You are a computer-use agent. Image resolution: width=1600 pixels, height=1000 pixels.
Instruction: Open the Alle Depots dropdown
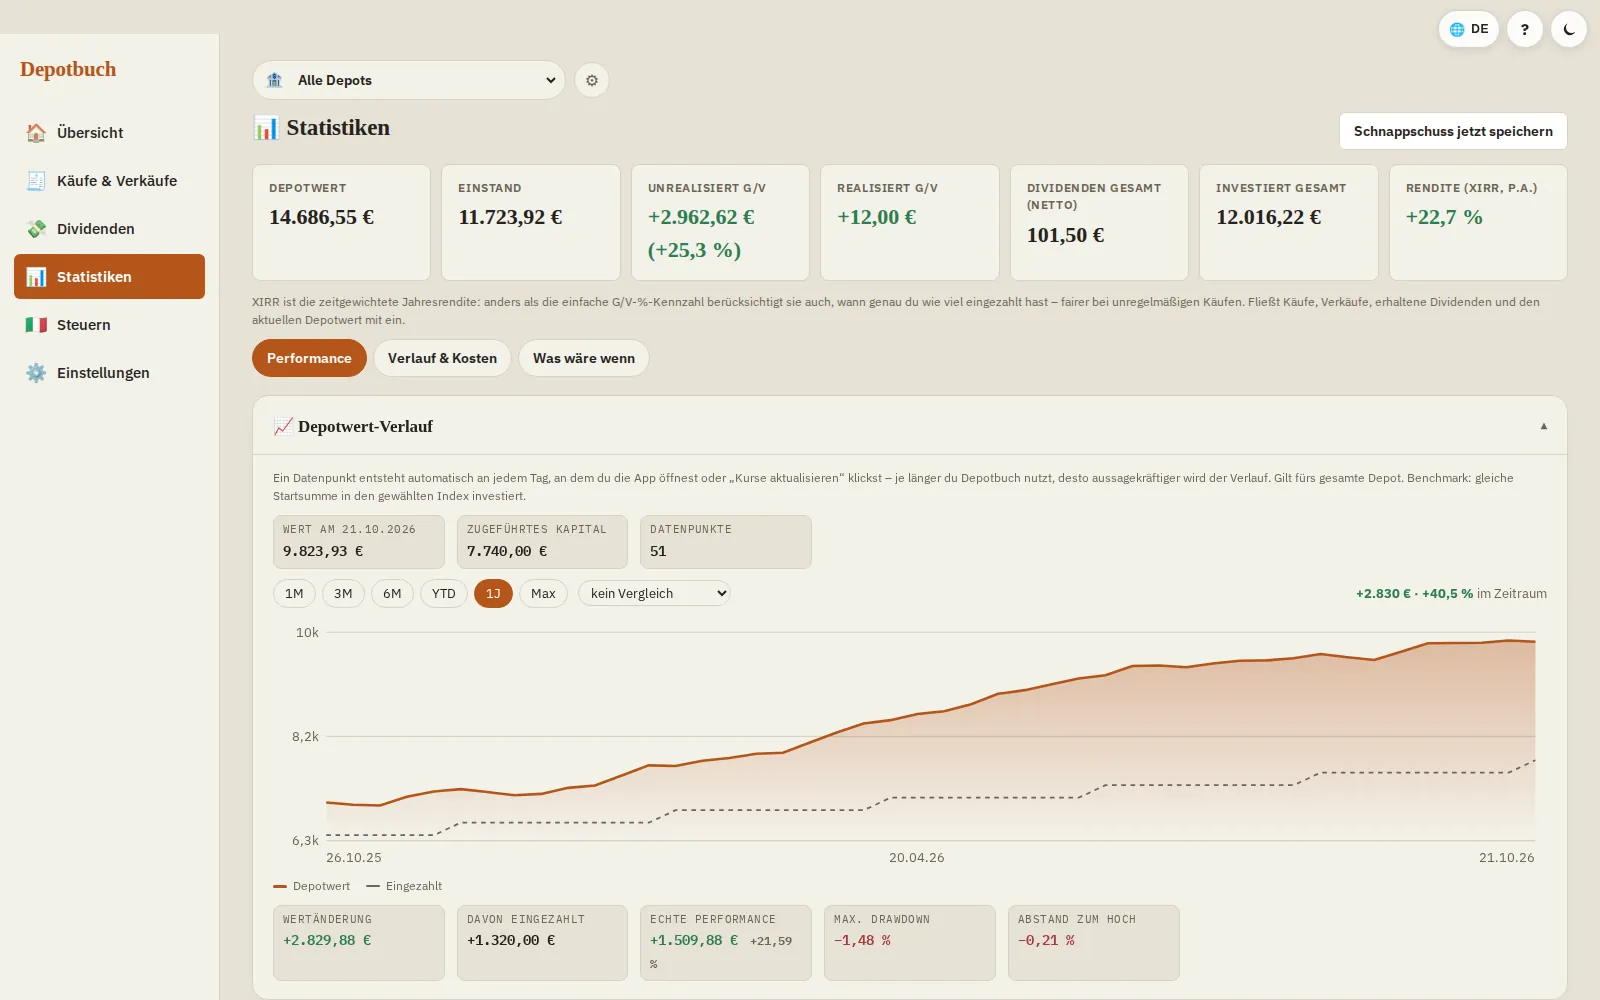pyautogui.click(x=409, y=80)
